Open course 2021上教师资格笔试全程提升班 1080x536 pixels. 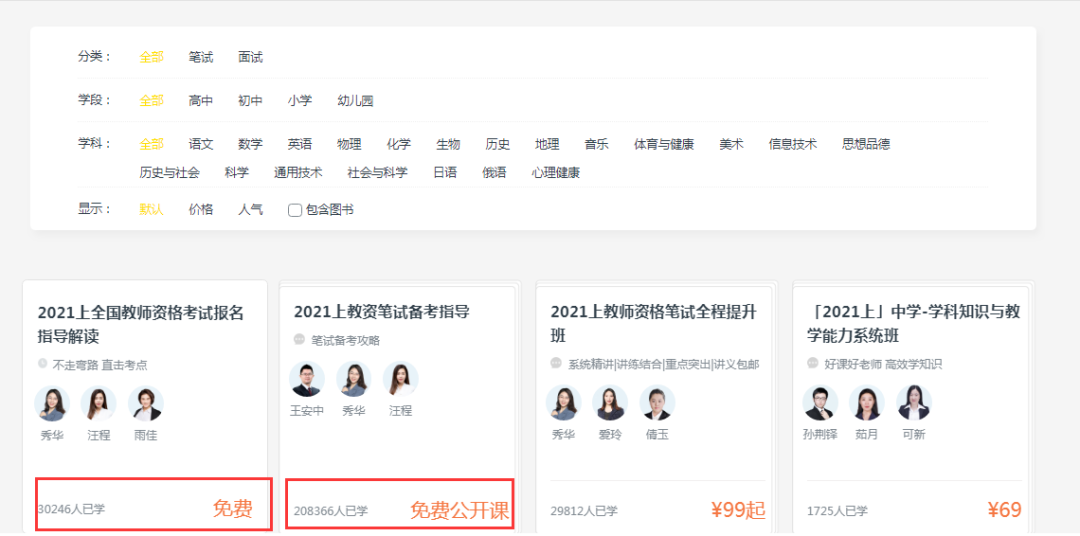pyautogui.click(x=654, y=324)
